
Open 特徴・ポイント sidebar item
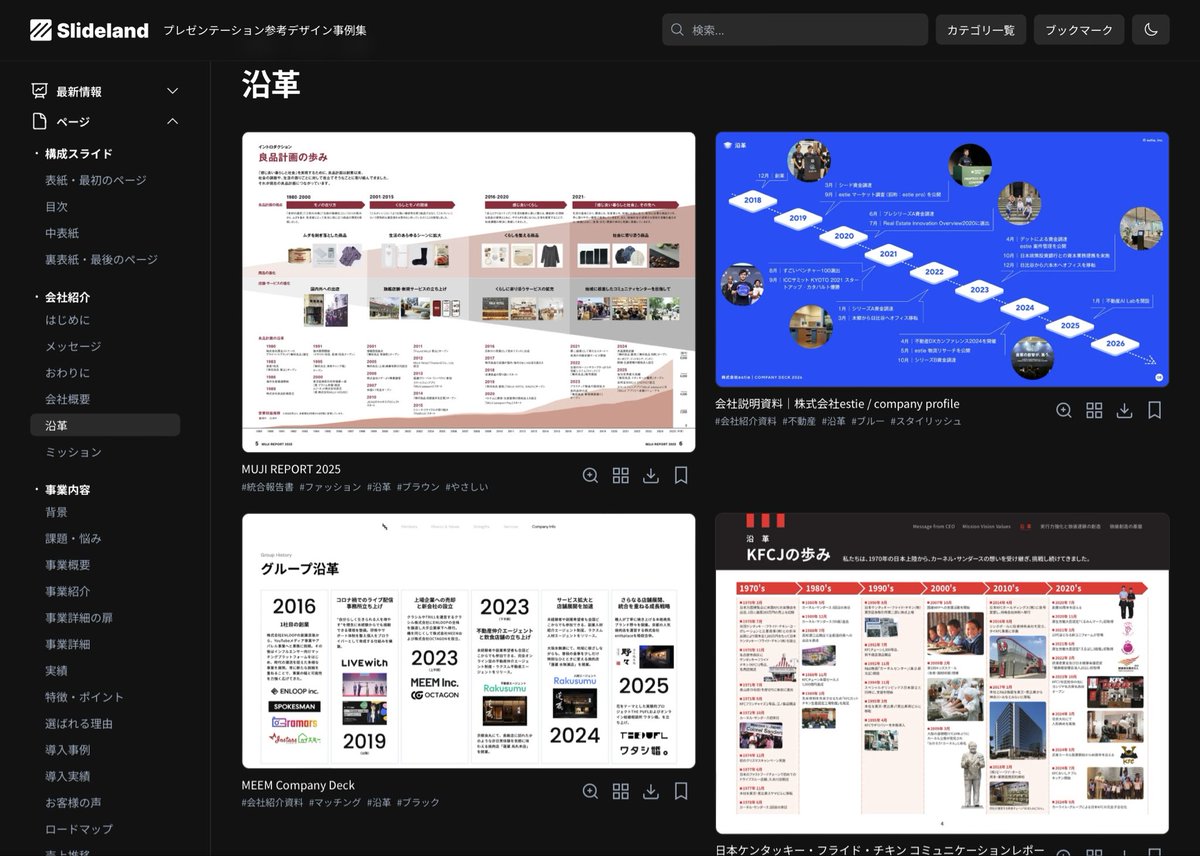pyautogui.click(x=85, y=697)
